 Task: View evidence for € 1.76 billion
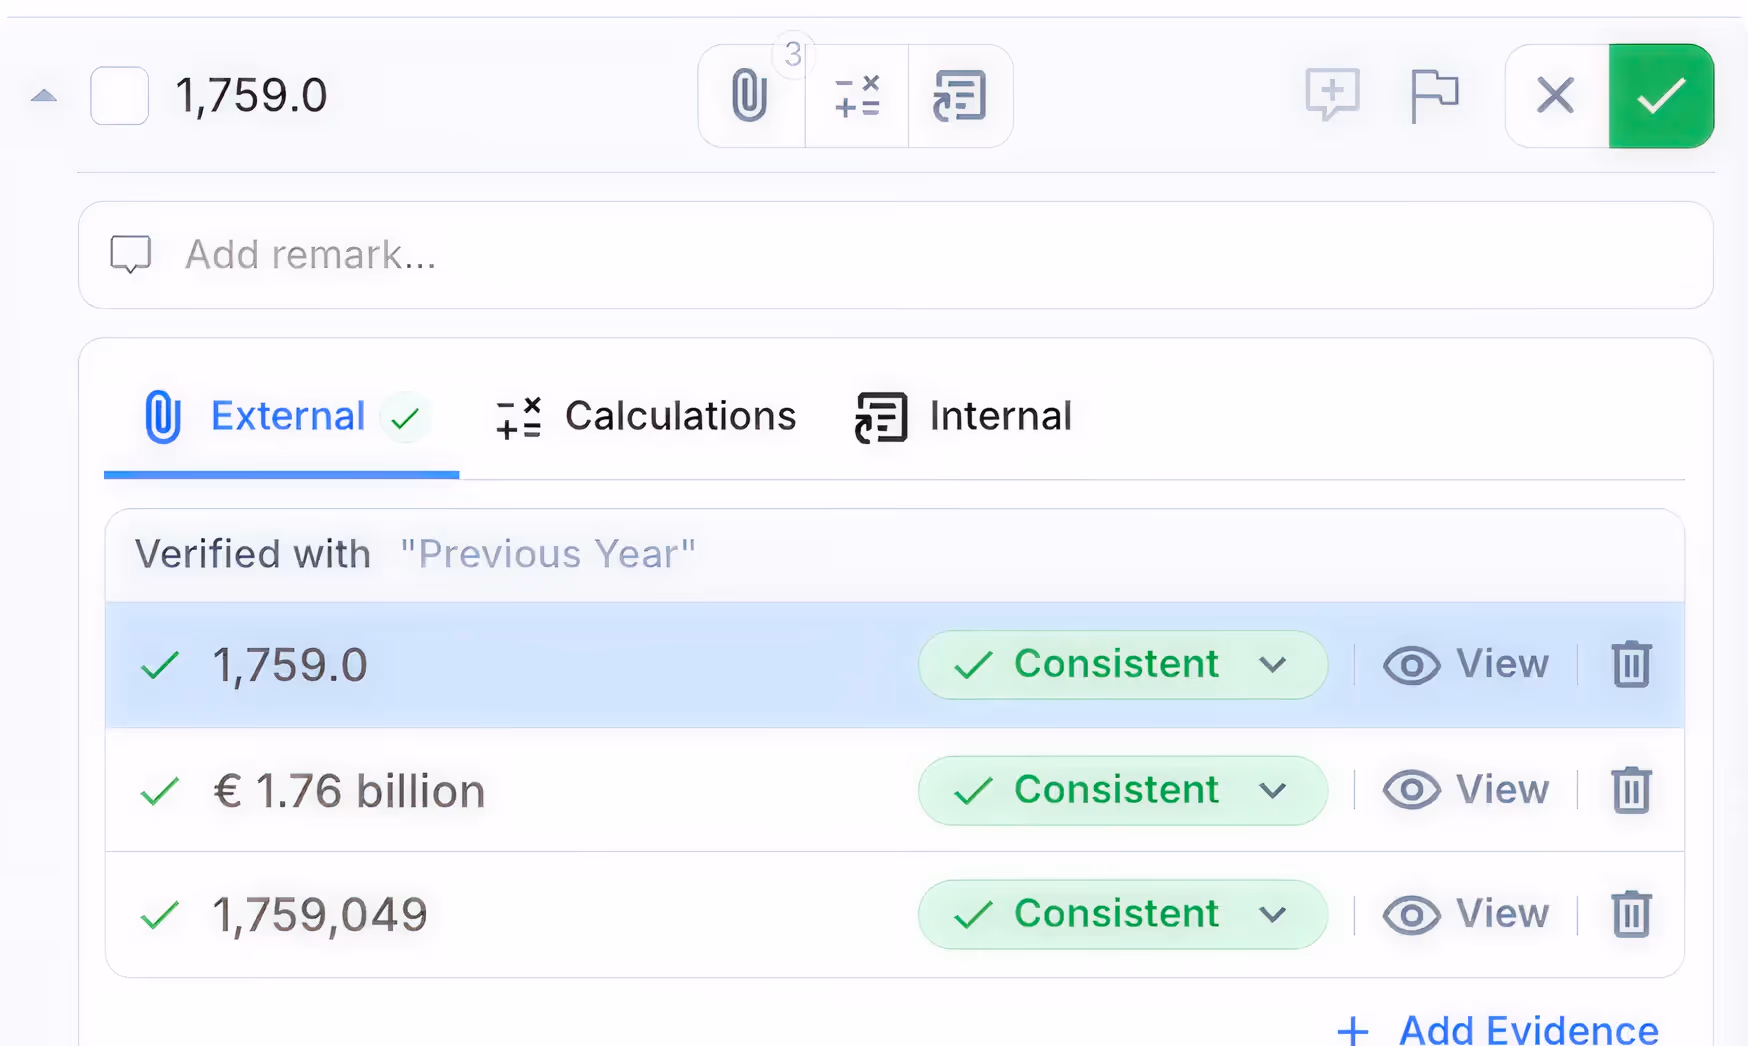tap(1466, 790)
